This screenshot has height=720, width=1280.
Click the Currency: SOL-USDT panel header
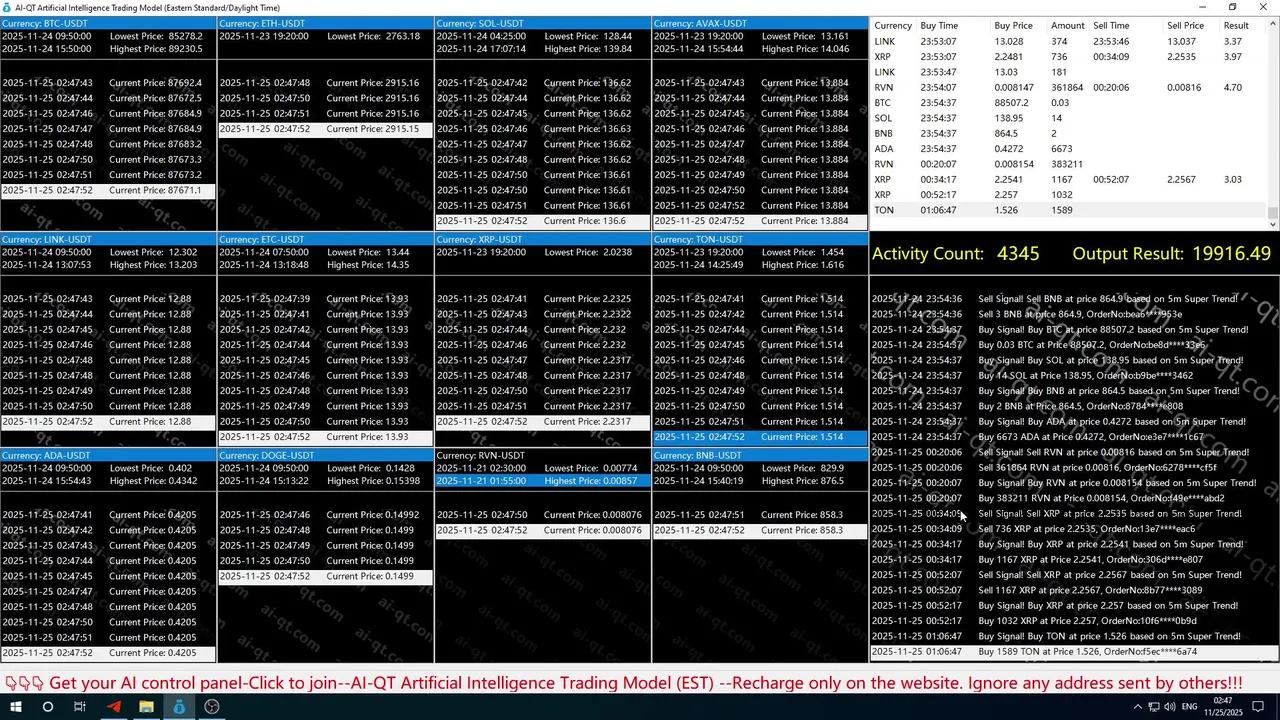[x=543, y=23]
